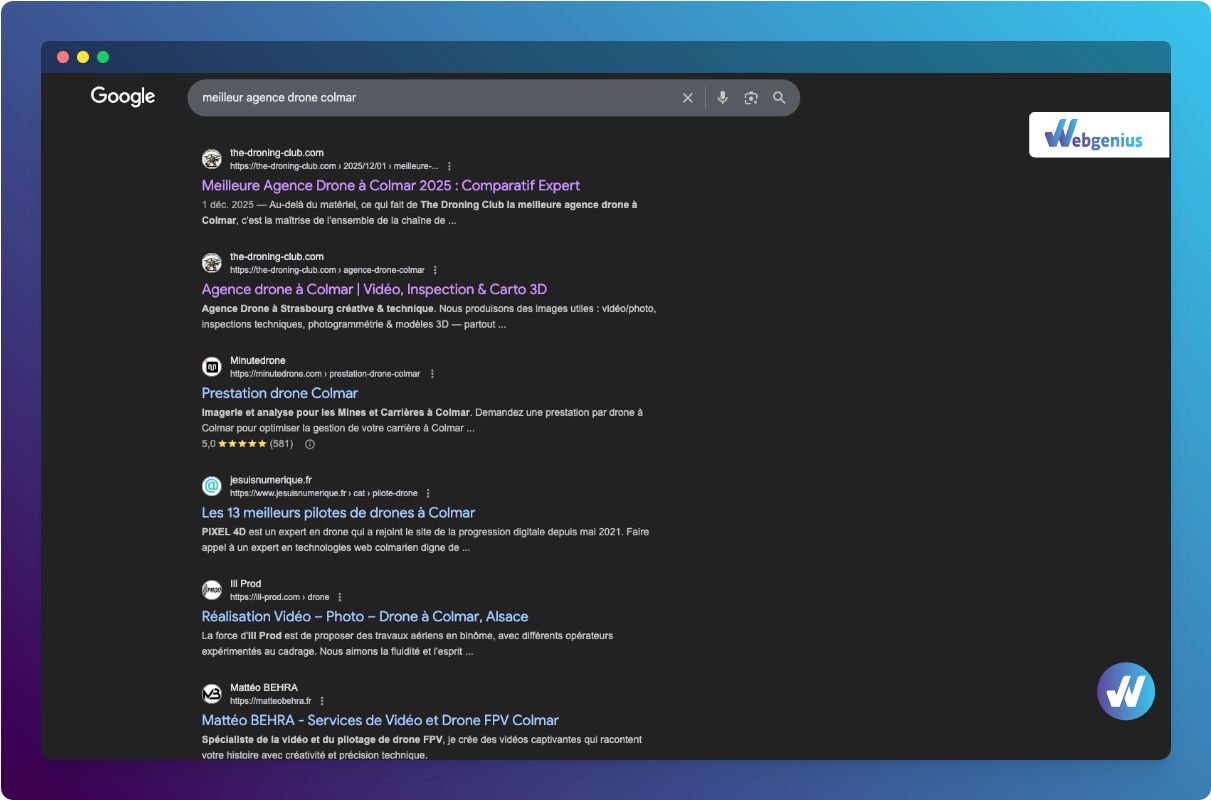Open more options for 2025/12/01 meilleure result

(449, 166)
